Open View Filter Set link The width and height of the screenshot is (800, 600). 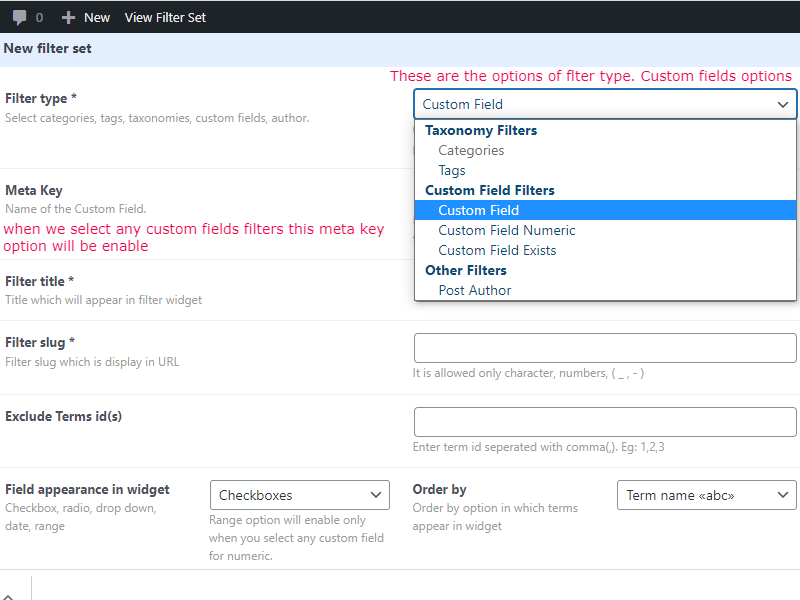(x=165, y=18)
